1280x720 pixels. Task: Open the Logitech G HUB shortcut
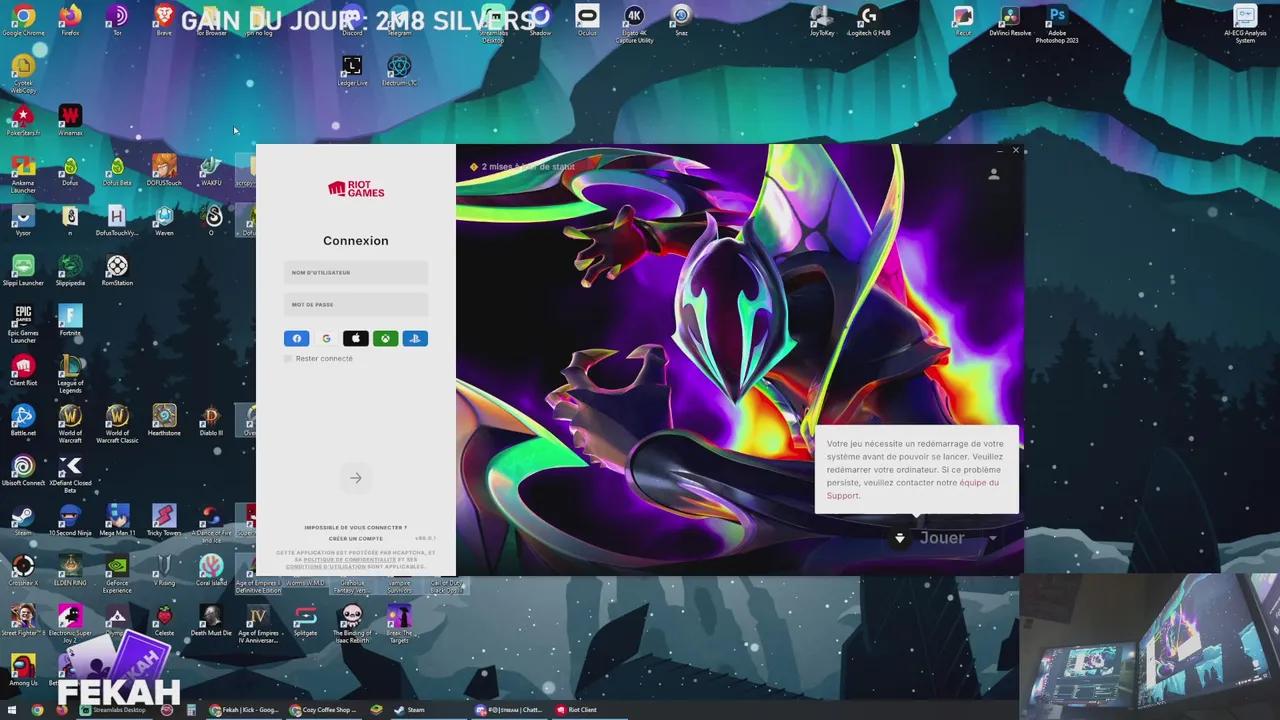click(x=868, y=20)
